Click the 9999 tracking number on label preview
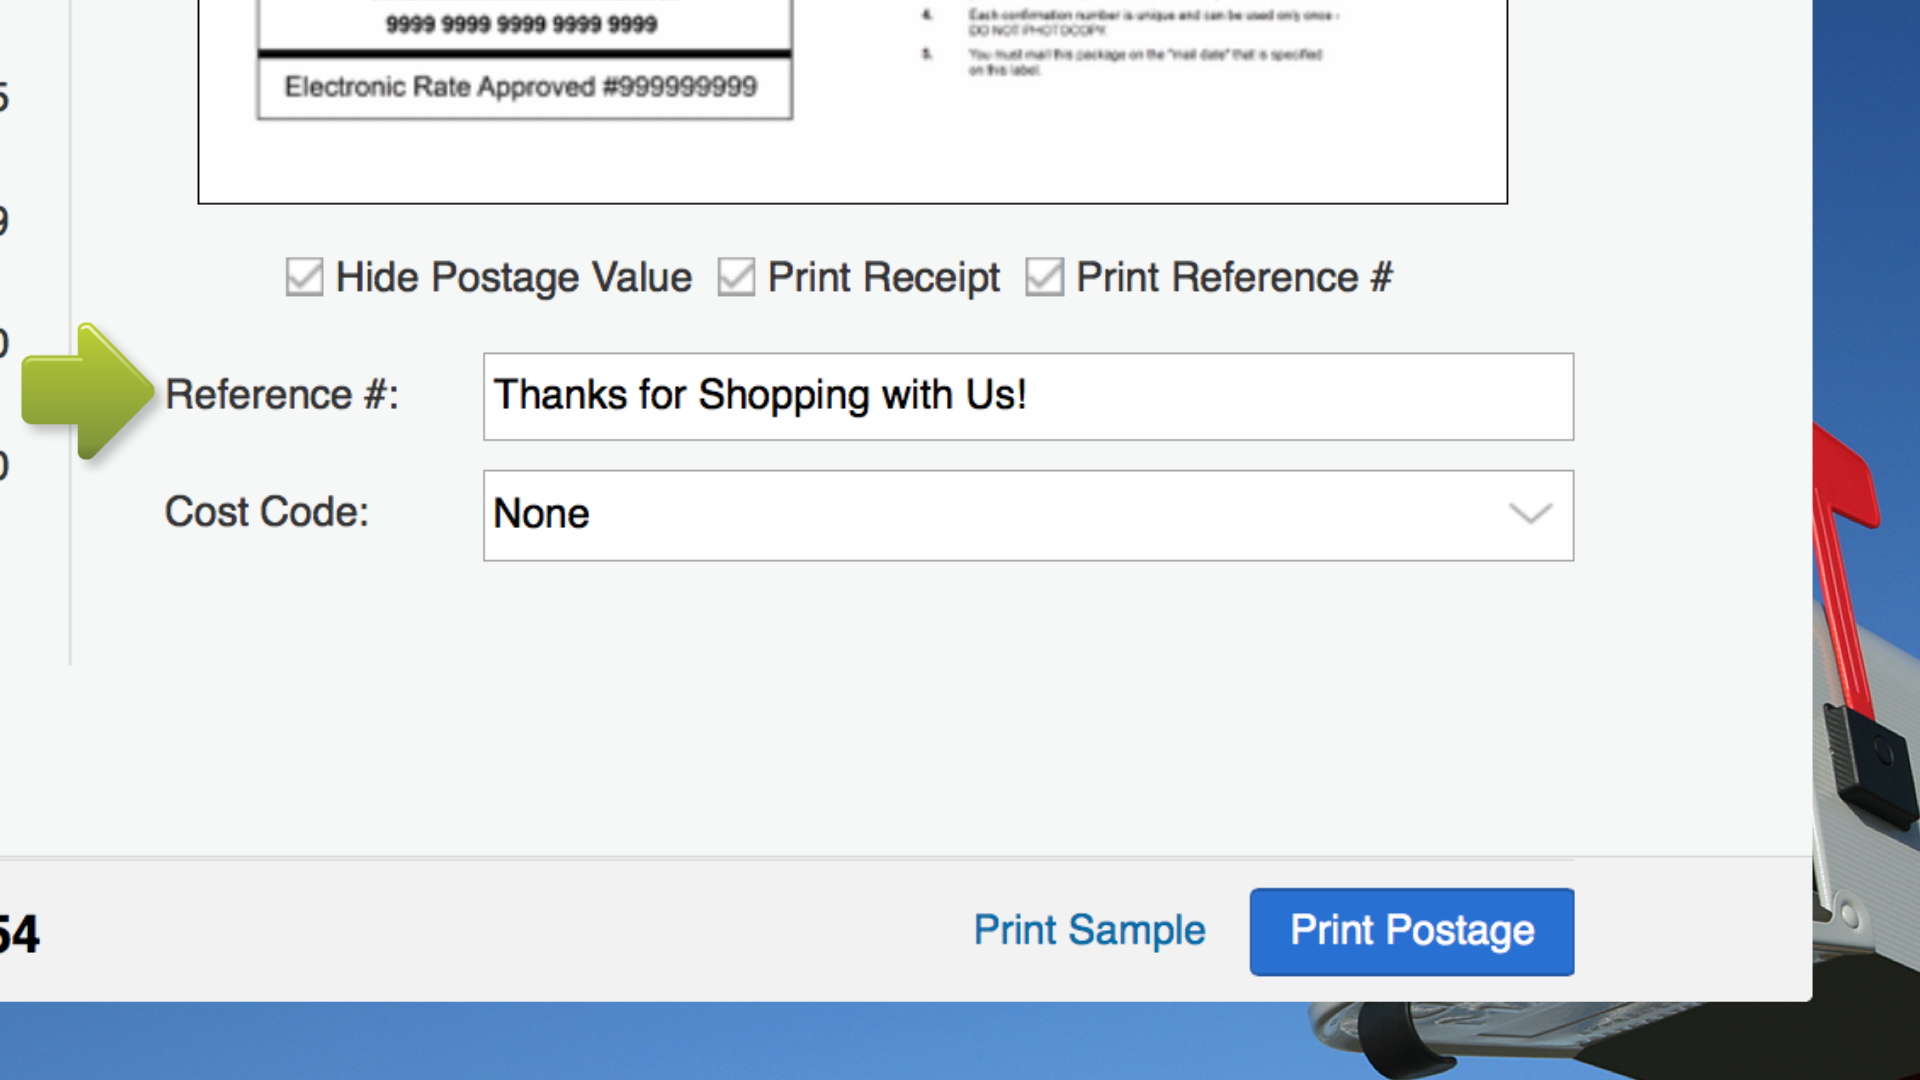Image resolution: width=1920 pixels, height=1080 pixels. 521,24
